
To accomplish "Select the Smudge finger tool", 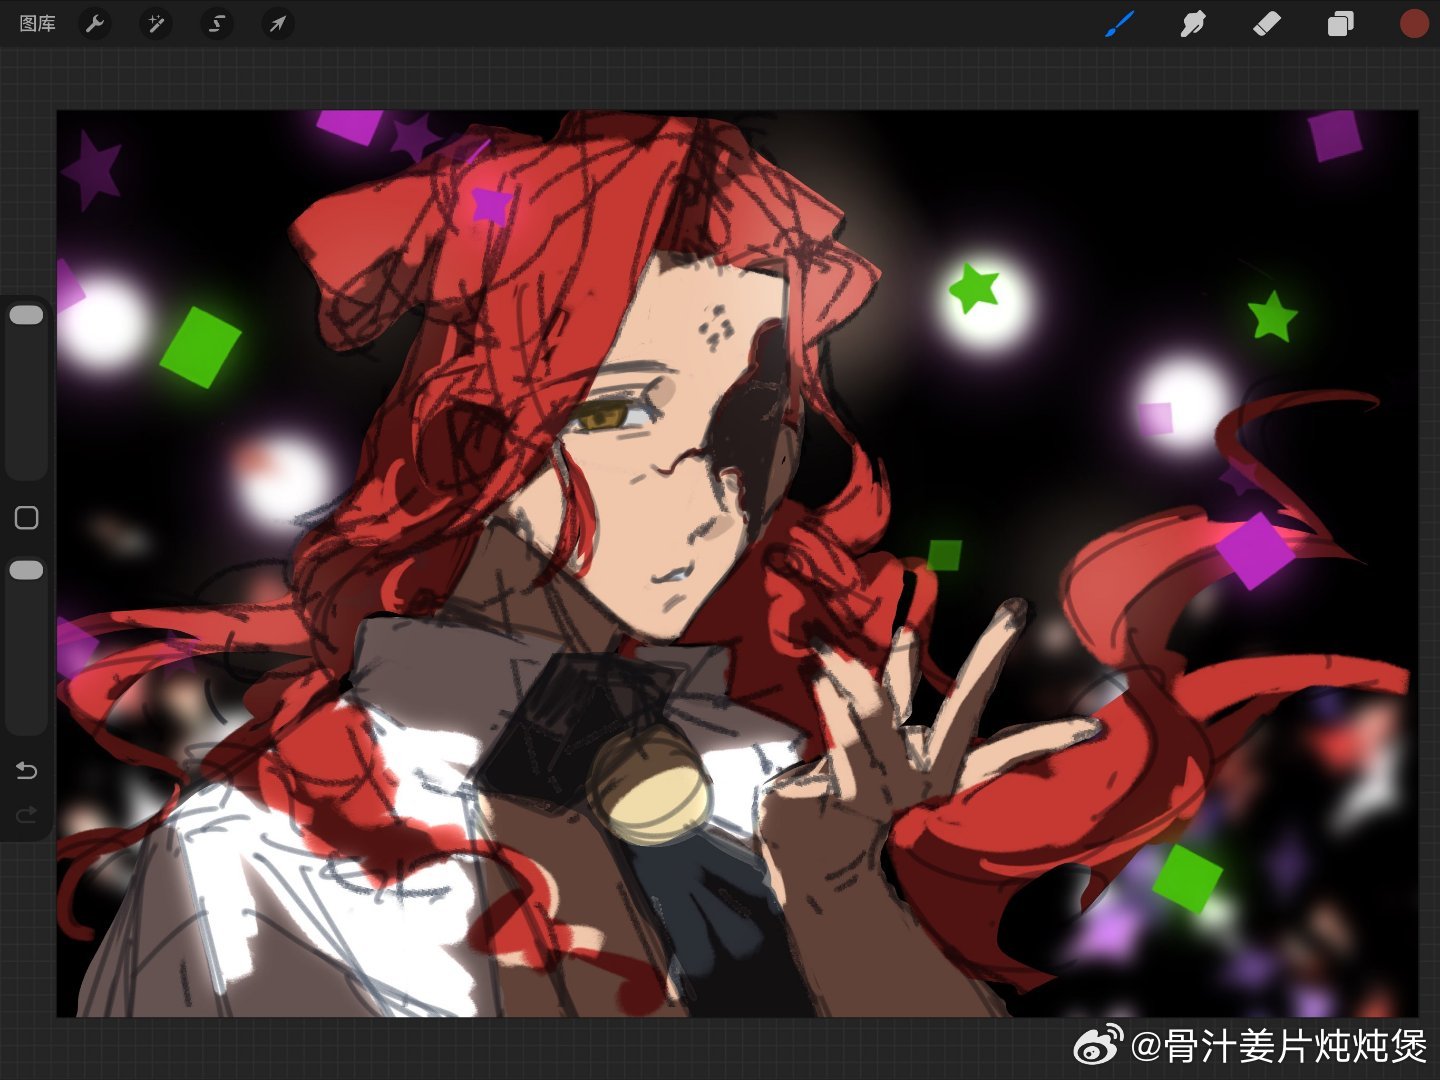I will [x=1193, y=23].
